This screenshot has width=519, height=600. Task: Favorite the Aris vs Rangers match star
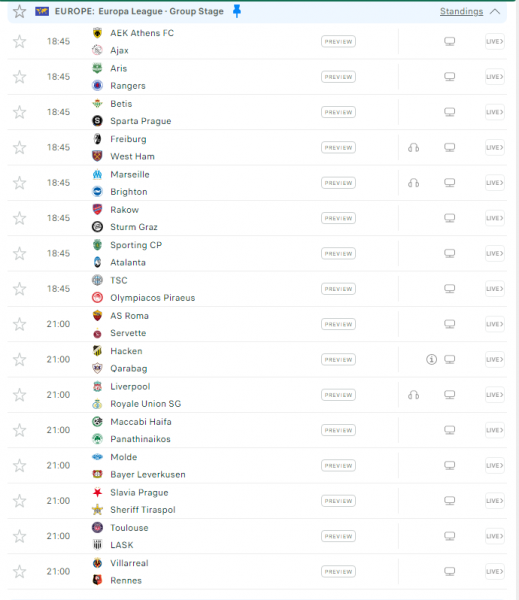[x=20, y=77]
